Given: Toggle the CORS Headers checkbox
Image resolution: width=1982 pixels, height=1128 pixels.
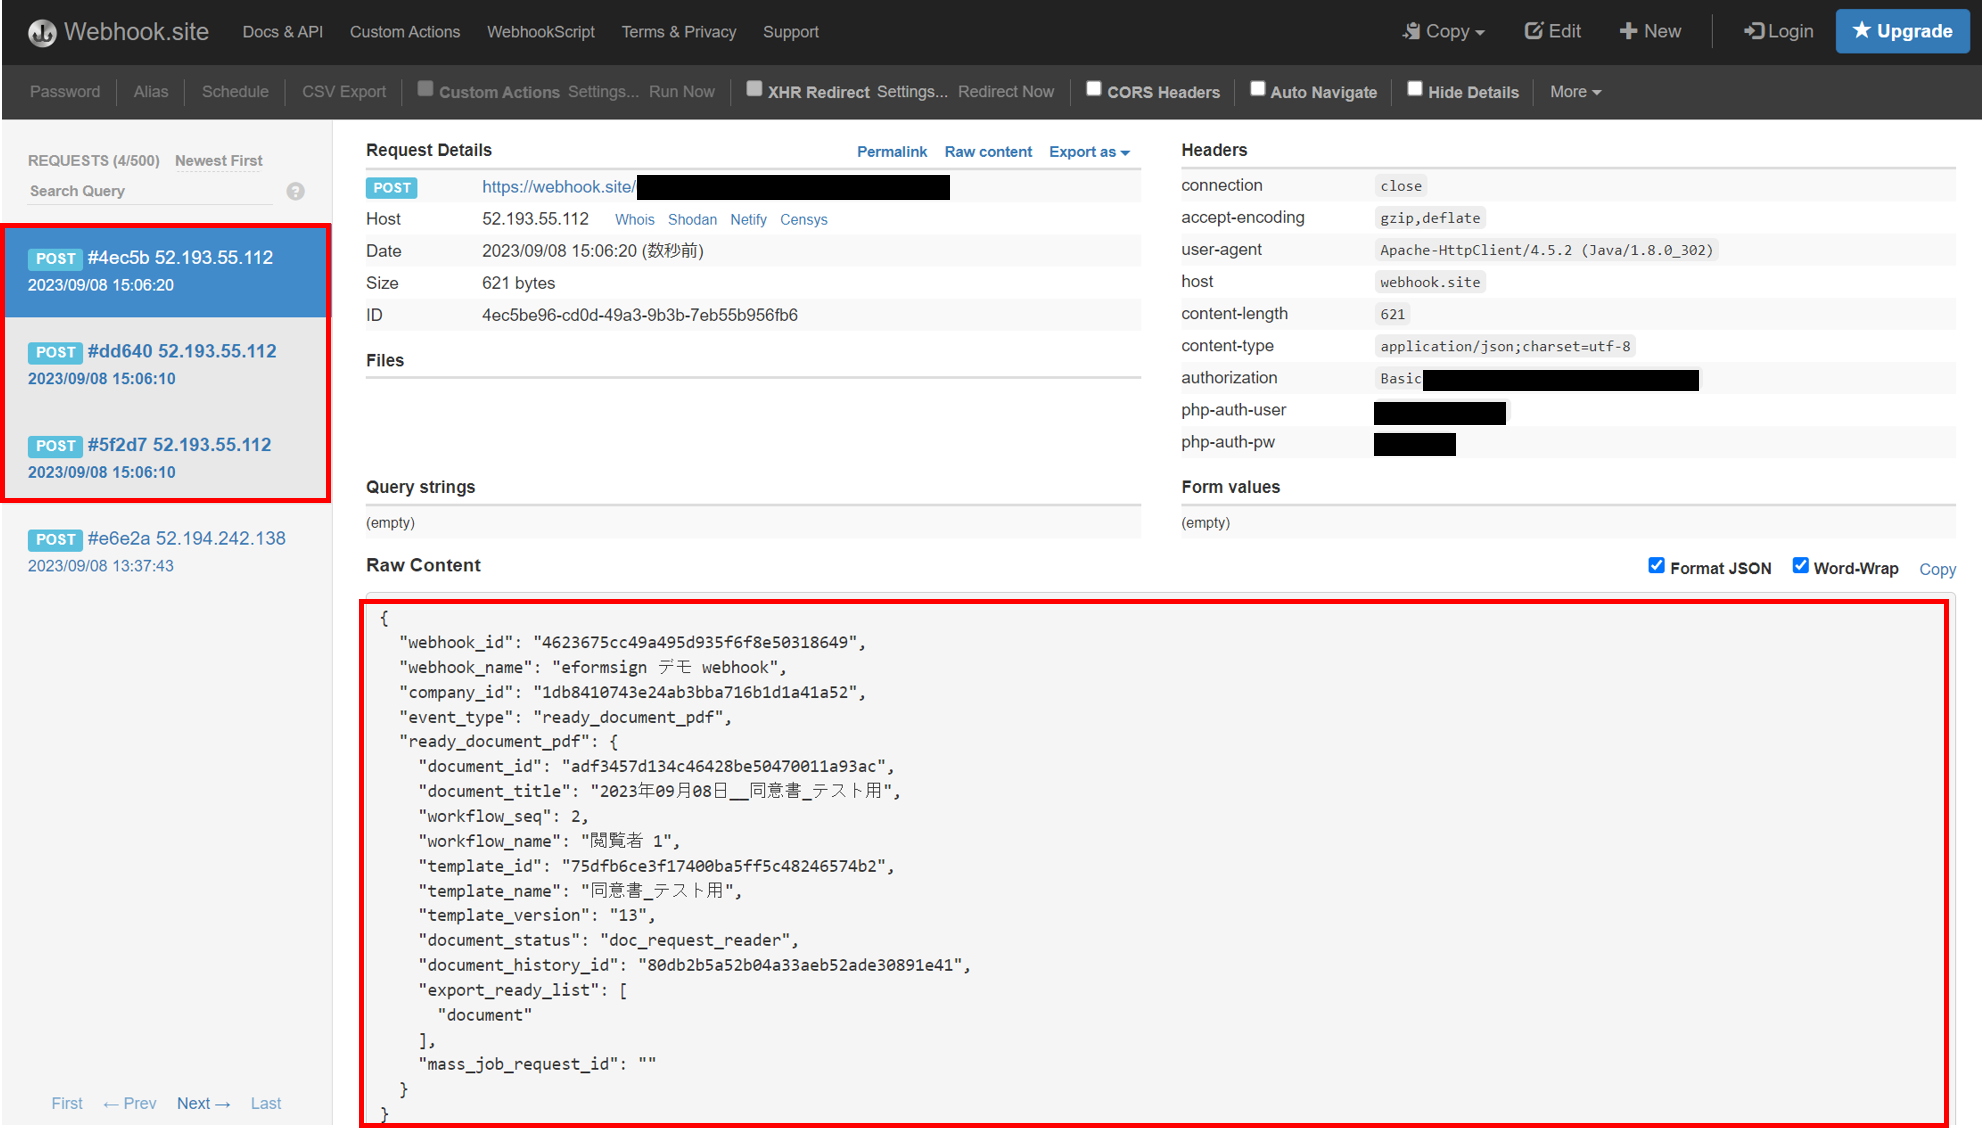Looking at the screenshot, I should pyautogui.click(x=1094, y=89).
